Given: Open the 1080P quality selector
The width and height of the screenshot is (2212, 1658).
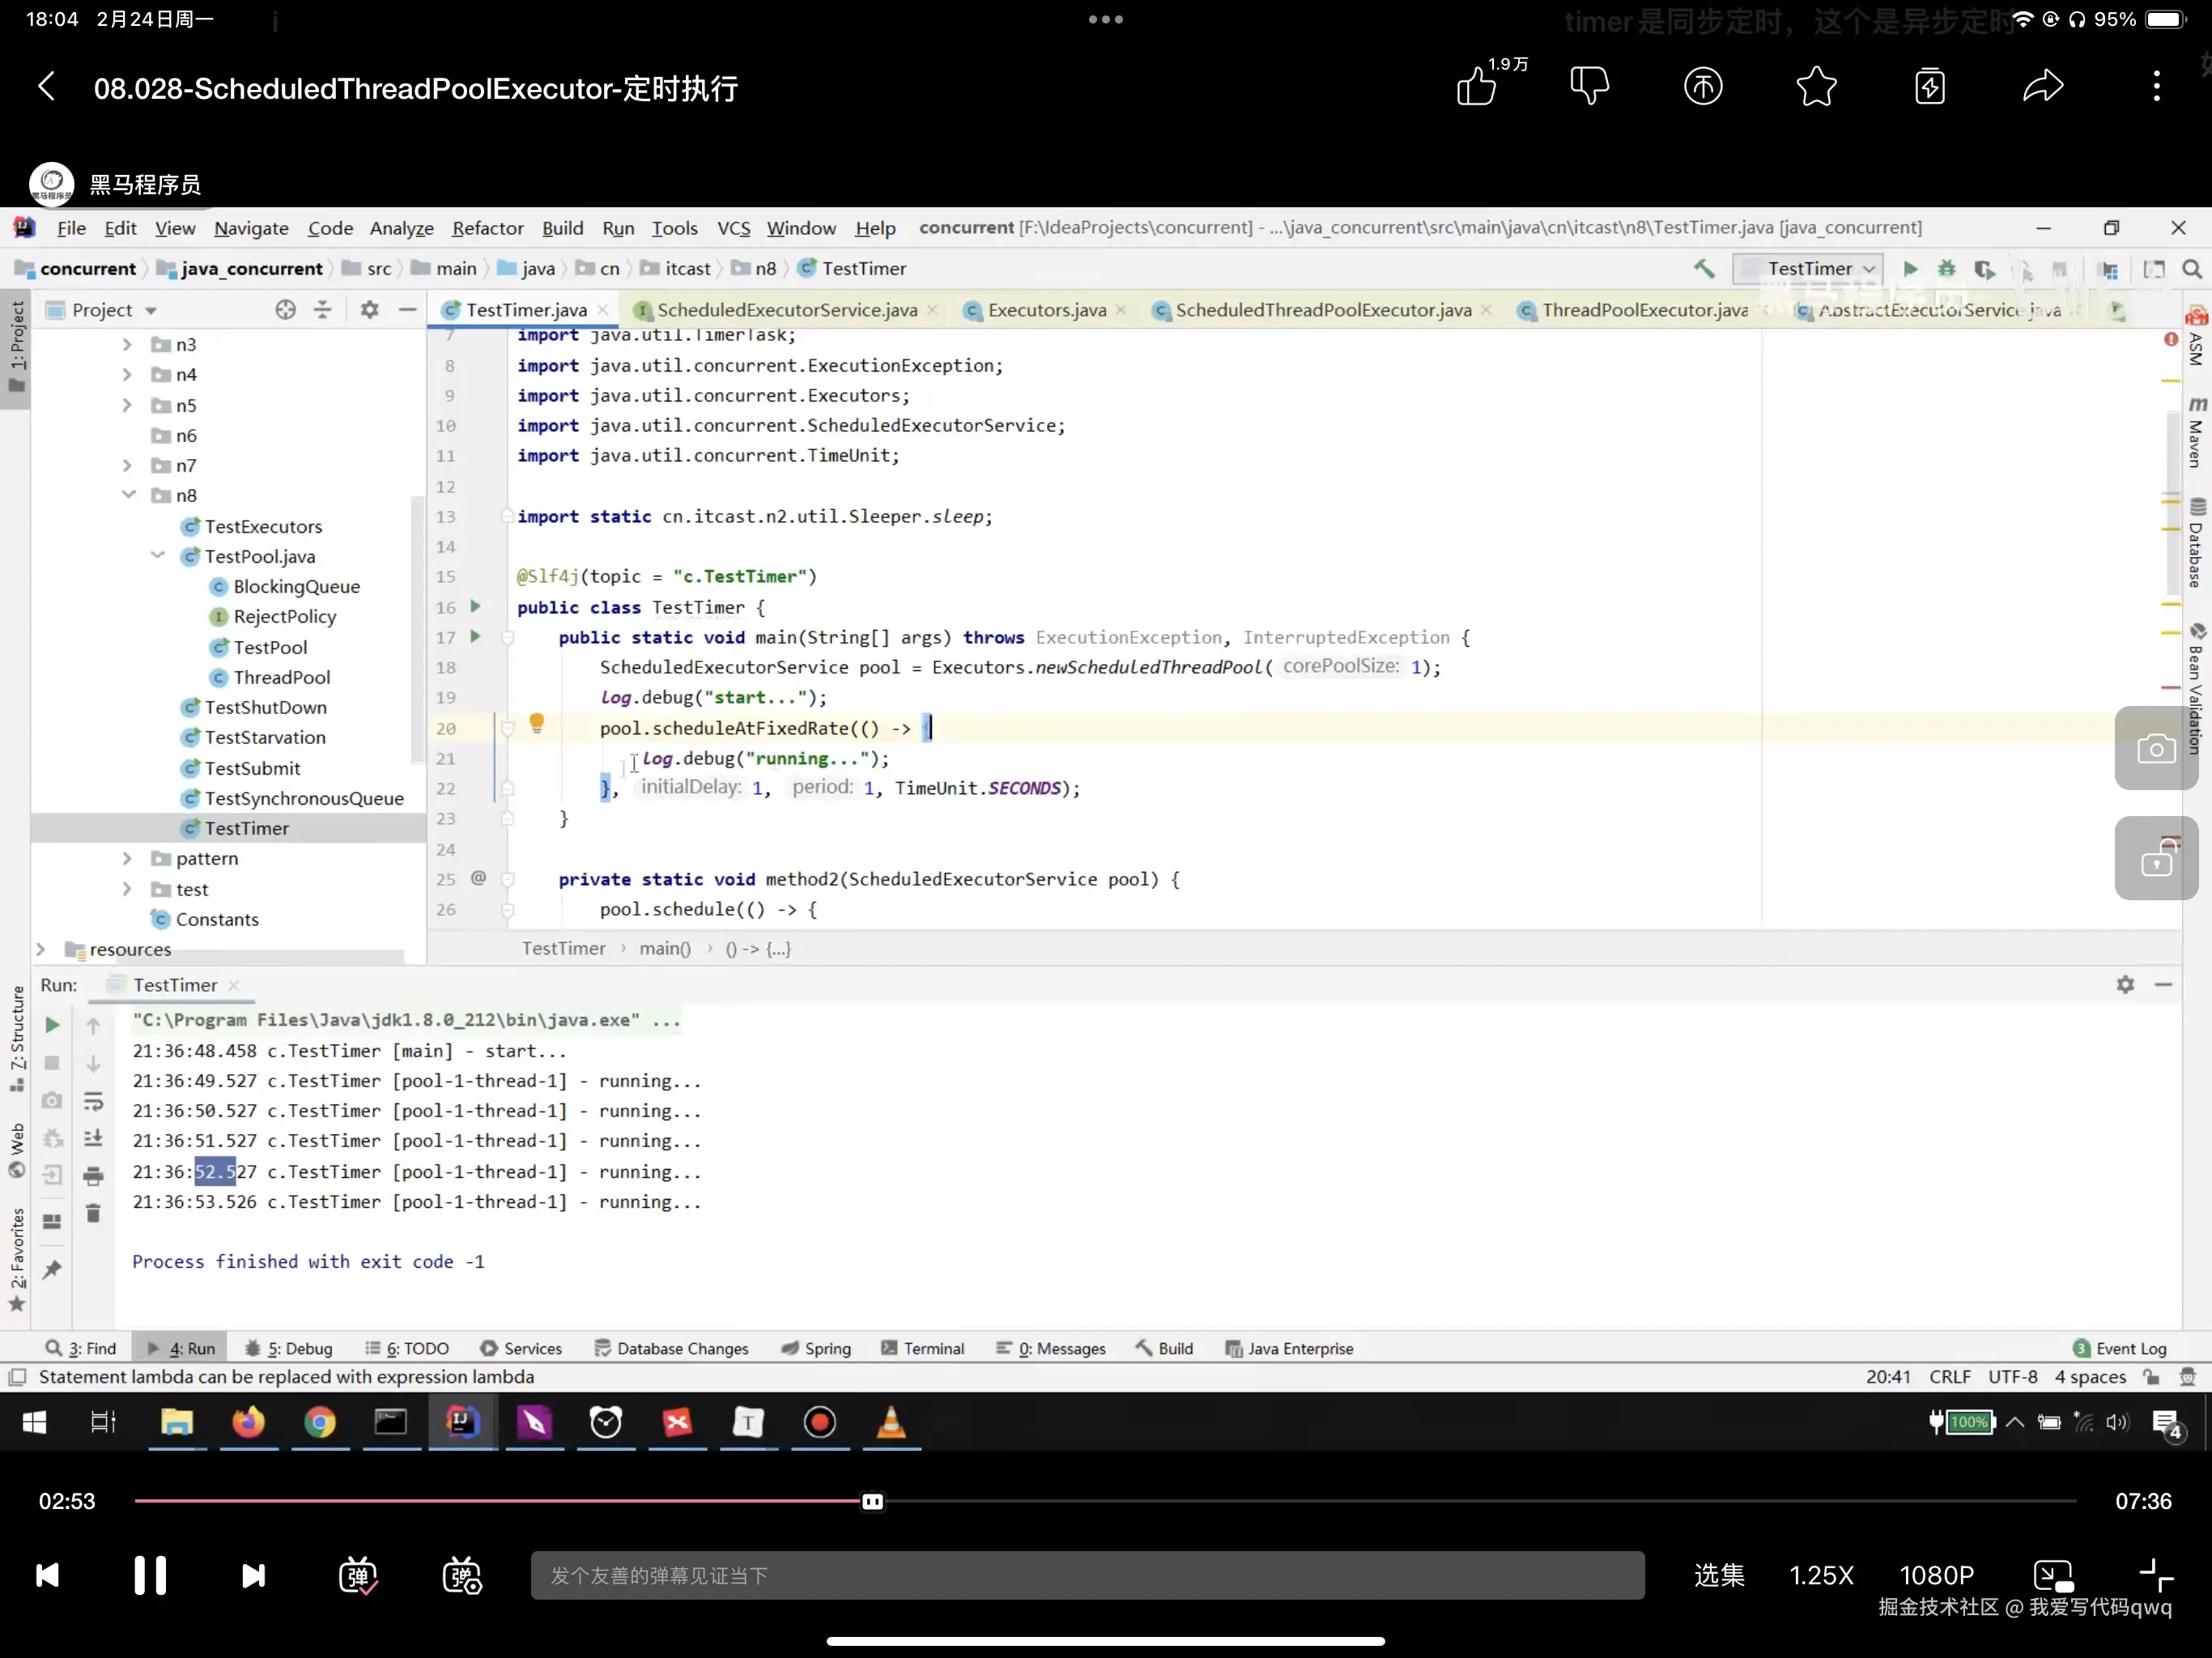Looking at the screenshot, I should coord(1936,1575).
